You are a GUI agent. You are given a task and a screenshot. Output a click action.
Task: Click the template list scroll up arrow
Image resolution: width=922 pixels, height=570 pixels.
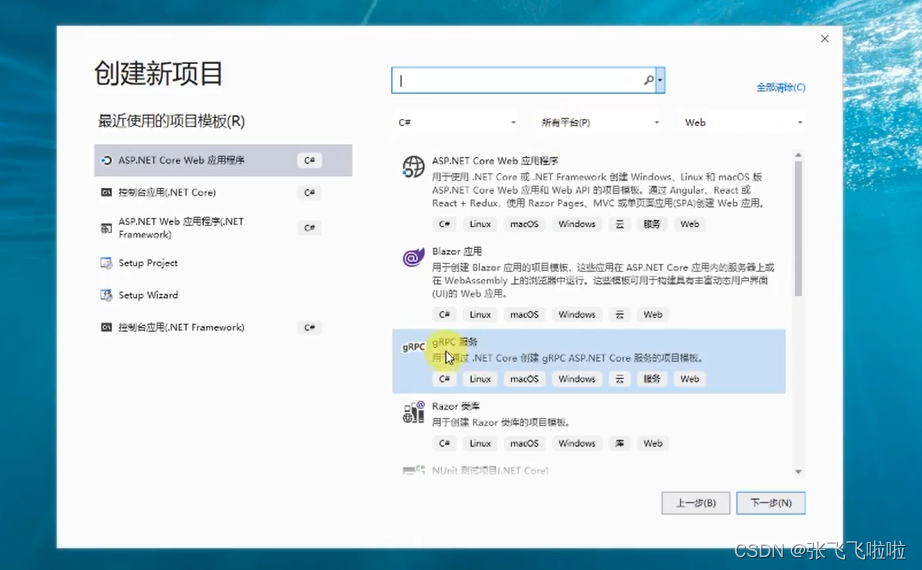point(798,155)
